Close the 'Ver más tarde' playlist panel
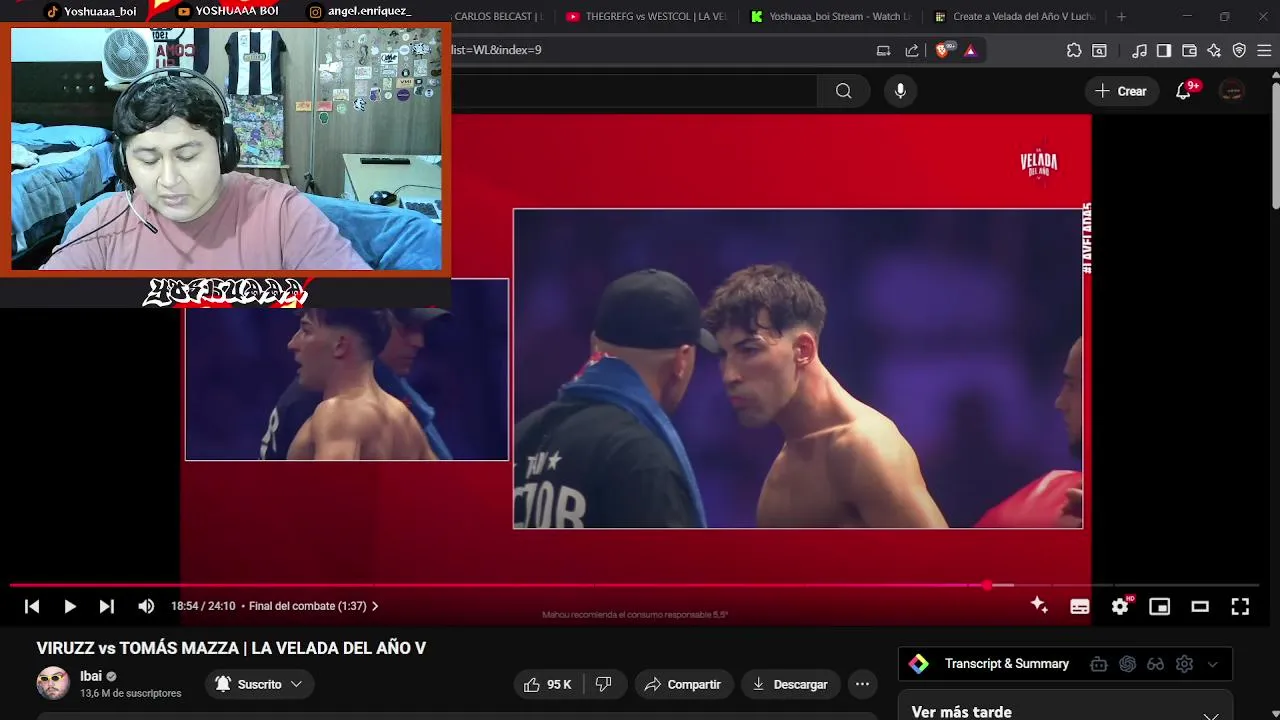 1210,715
